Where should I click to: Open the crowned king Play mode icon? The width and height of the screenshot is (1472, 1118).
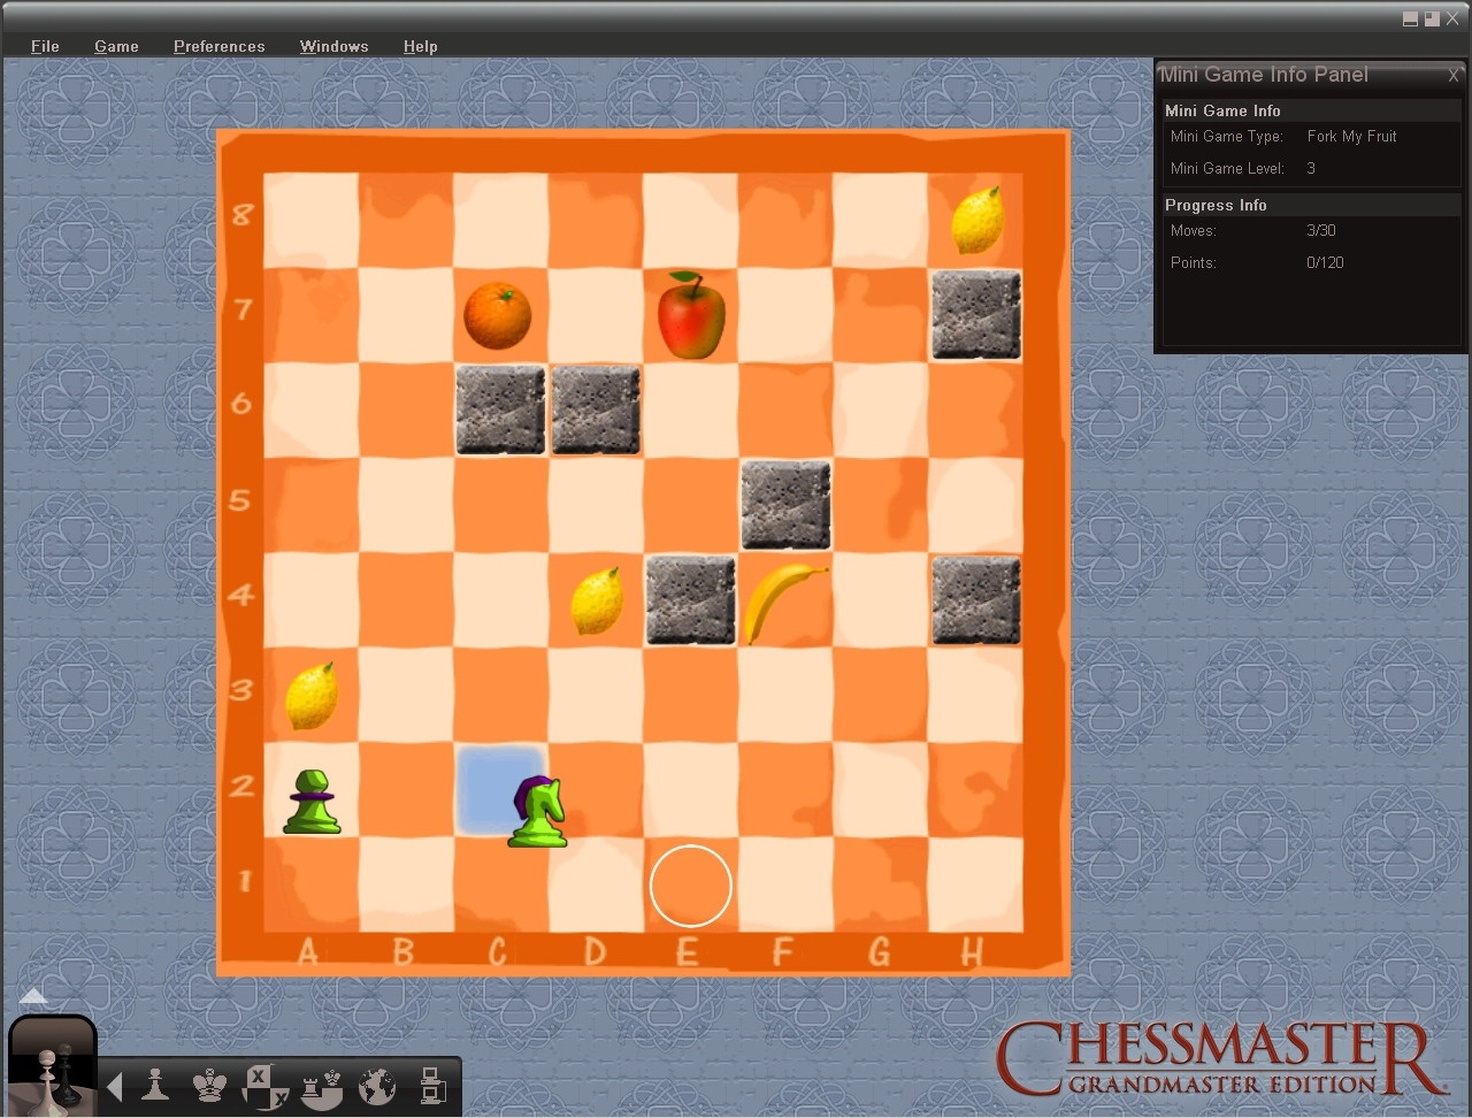pos(210,1086)
